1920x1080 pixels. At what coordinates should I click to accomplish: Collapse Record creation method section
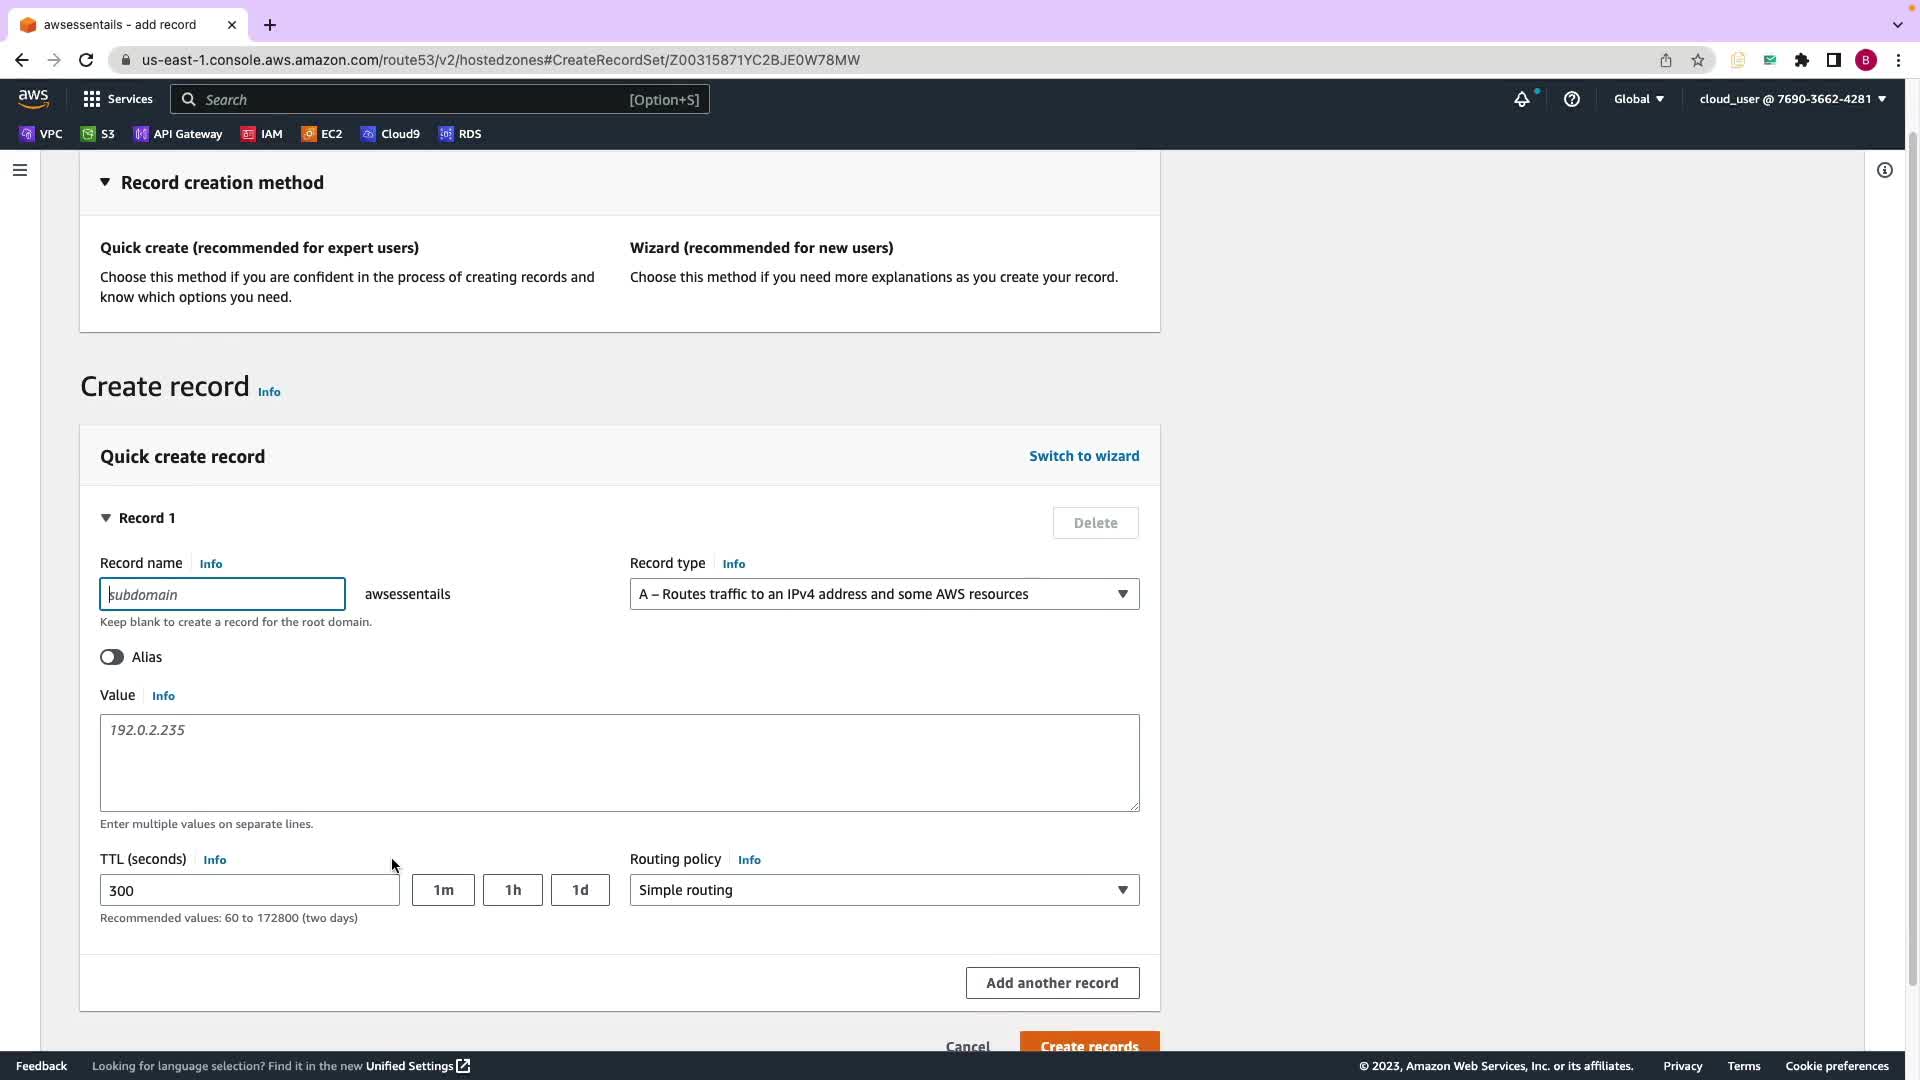coord(105,182)
